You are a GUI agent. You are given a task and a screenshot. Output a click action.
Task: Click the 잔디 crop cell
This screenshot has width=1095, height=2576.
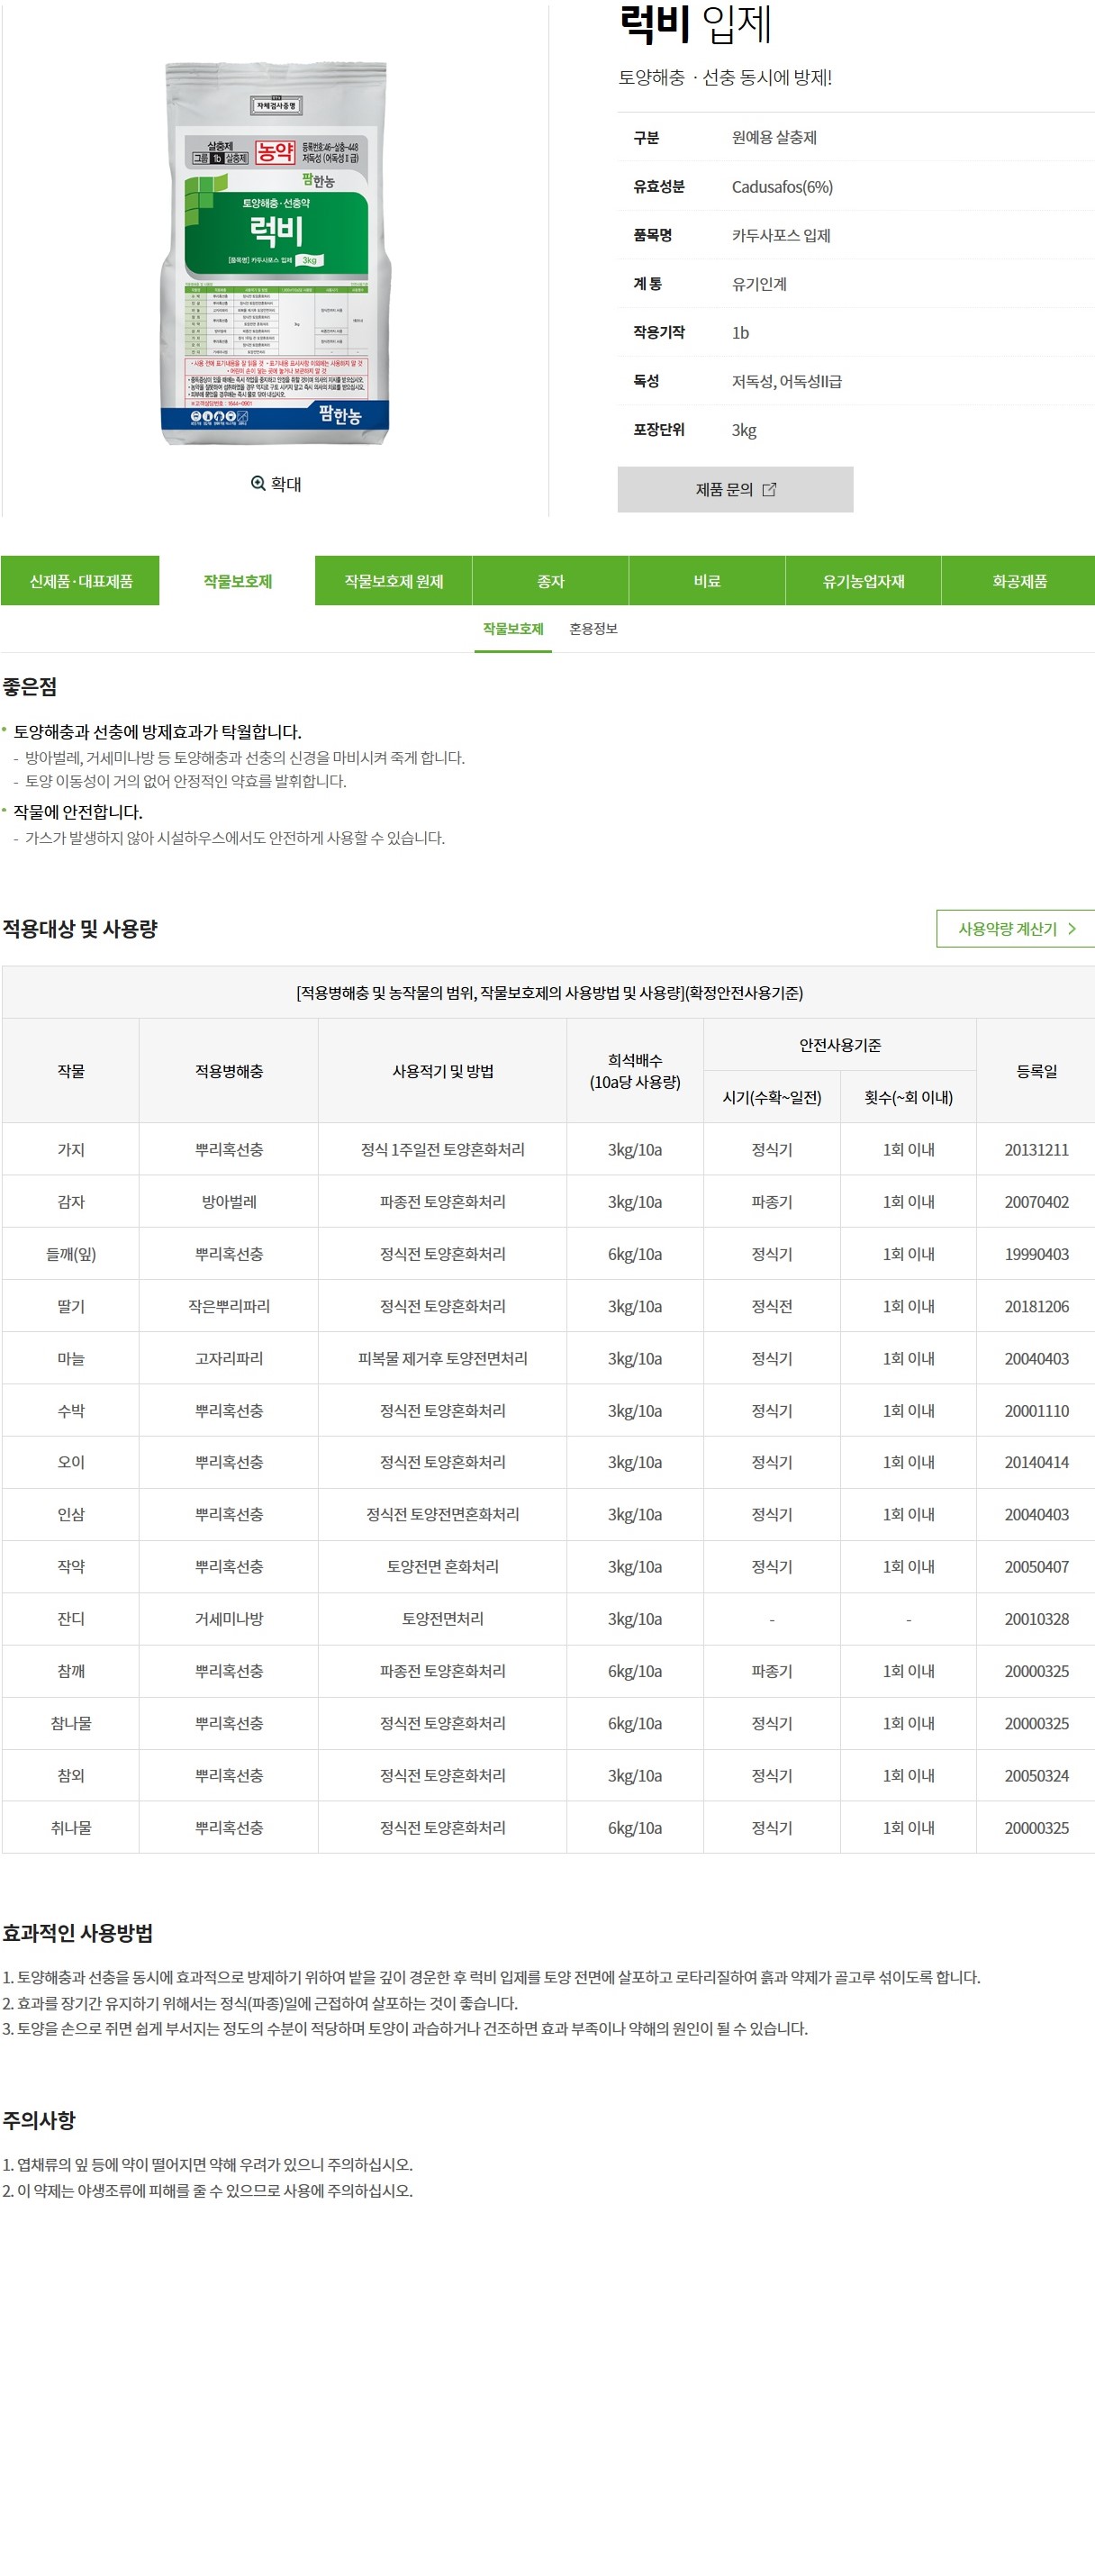click(x=71, y=1619)
